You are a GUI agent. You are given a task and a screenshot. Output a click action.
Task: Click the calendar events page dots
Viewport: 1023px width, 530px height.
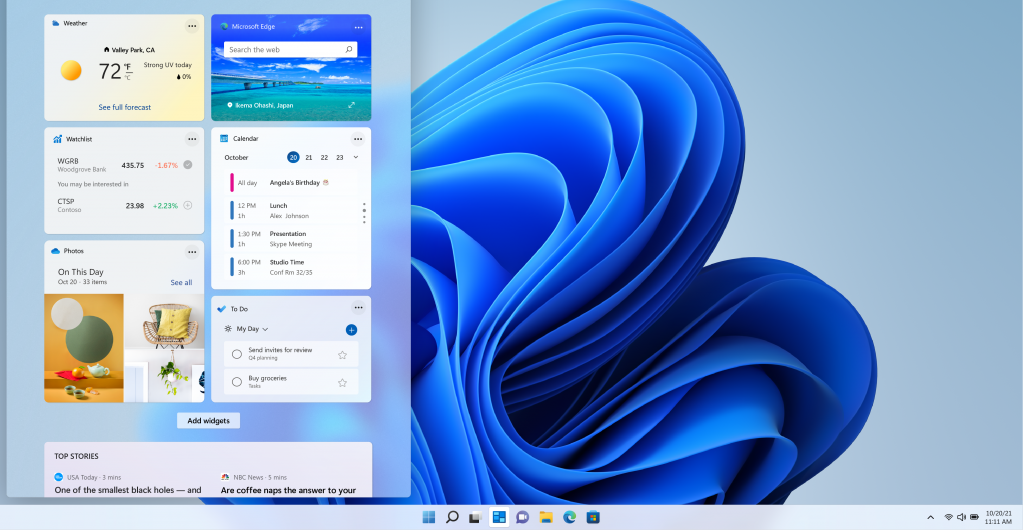364,213
